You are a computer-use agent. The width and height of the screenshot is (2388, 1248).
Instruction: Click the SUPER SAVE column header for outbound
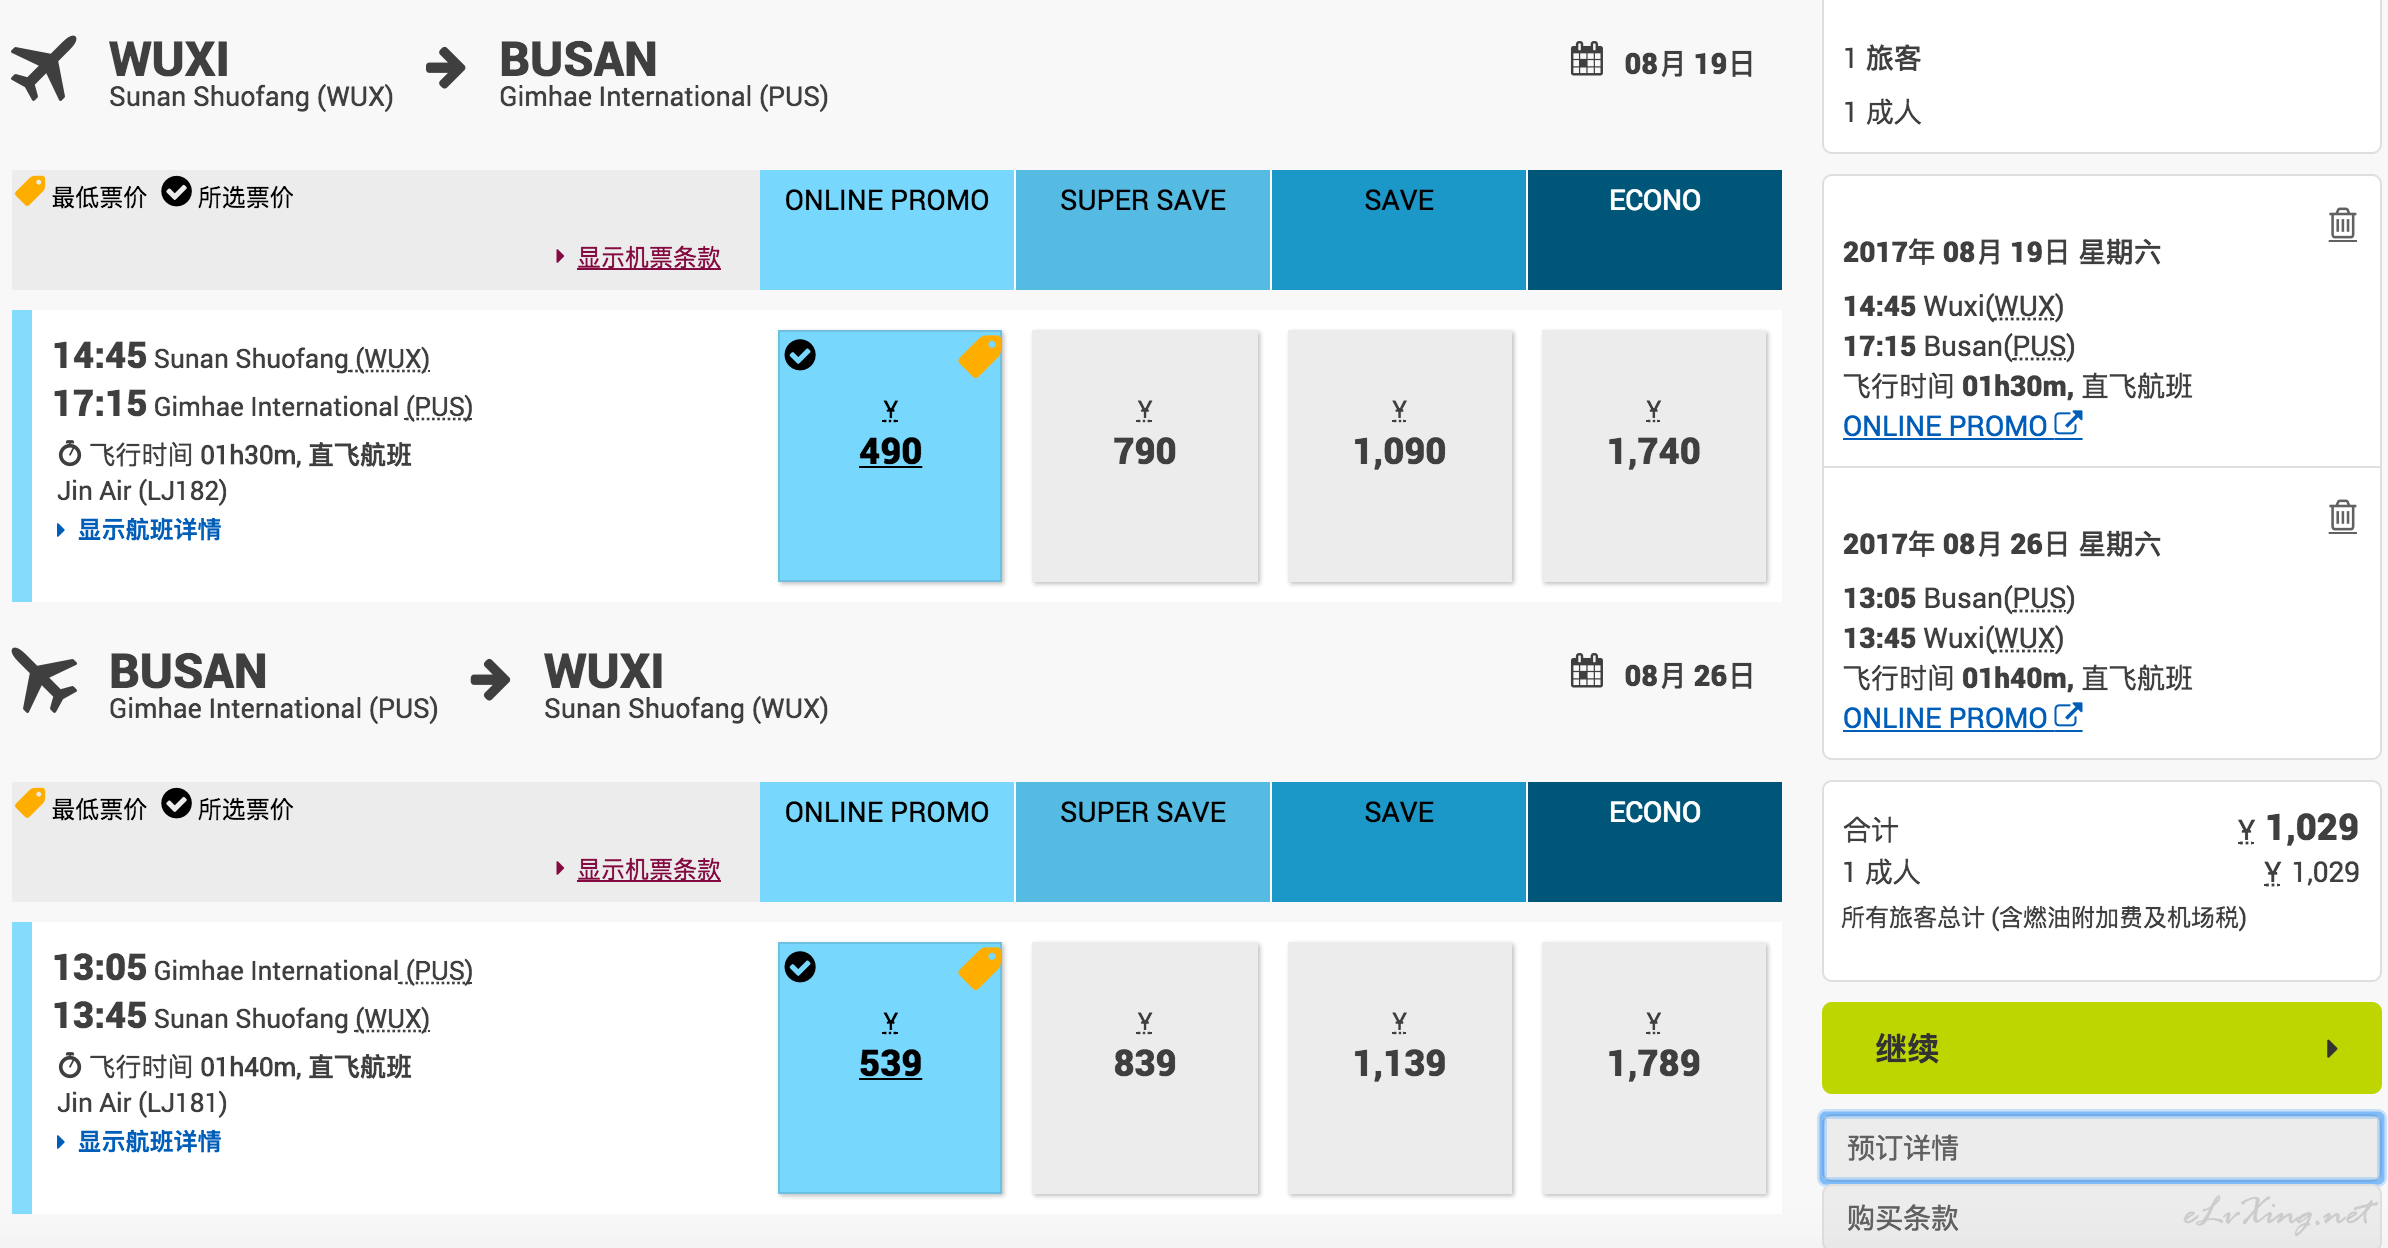pos(1143,230)
